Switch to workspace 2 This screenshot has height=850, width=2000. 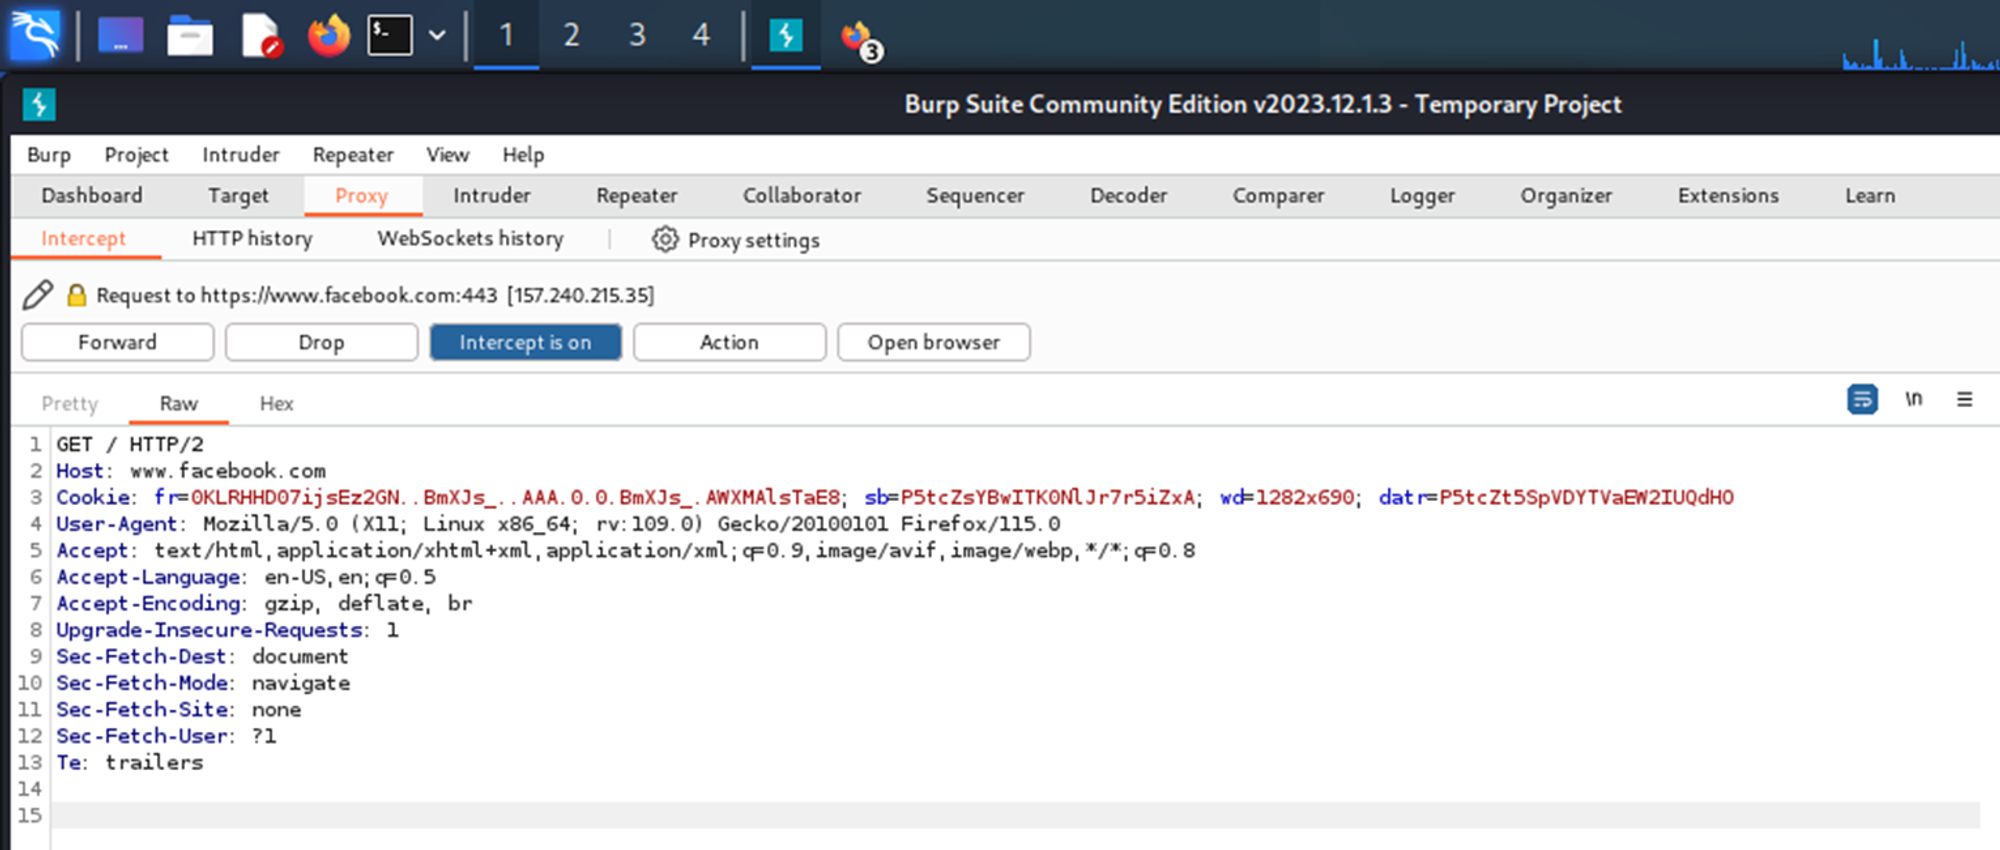571,36
